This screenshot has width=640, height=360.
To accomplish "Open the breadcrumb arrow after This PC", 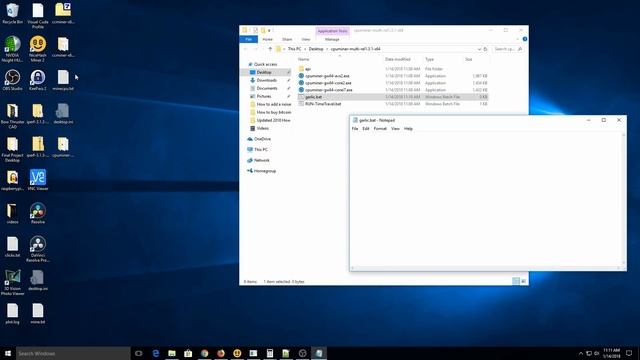I will click(x=305, y=49).
